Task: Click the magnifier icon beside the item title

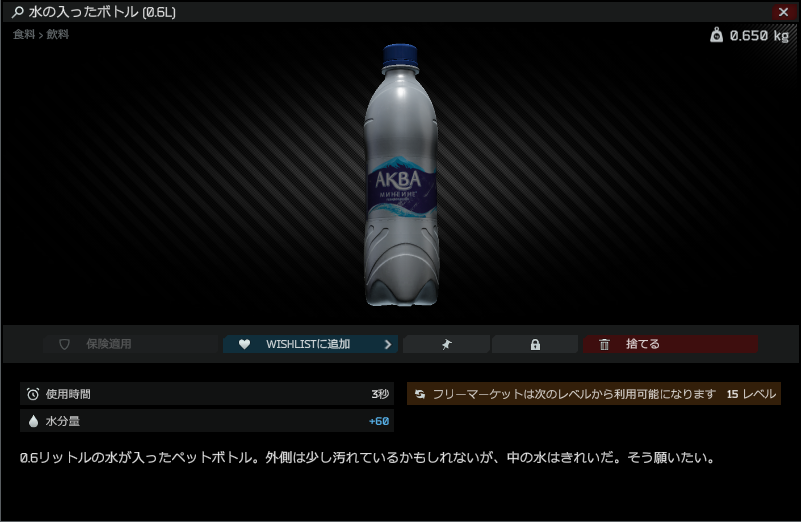Action: point(17,12)
